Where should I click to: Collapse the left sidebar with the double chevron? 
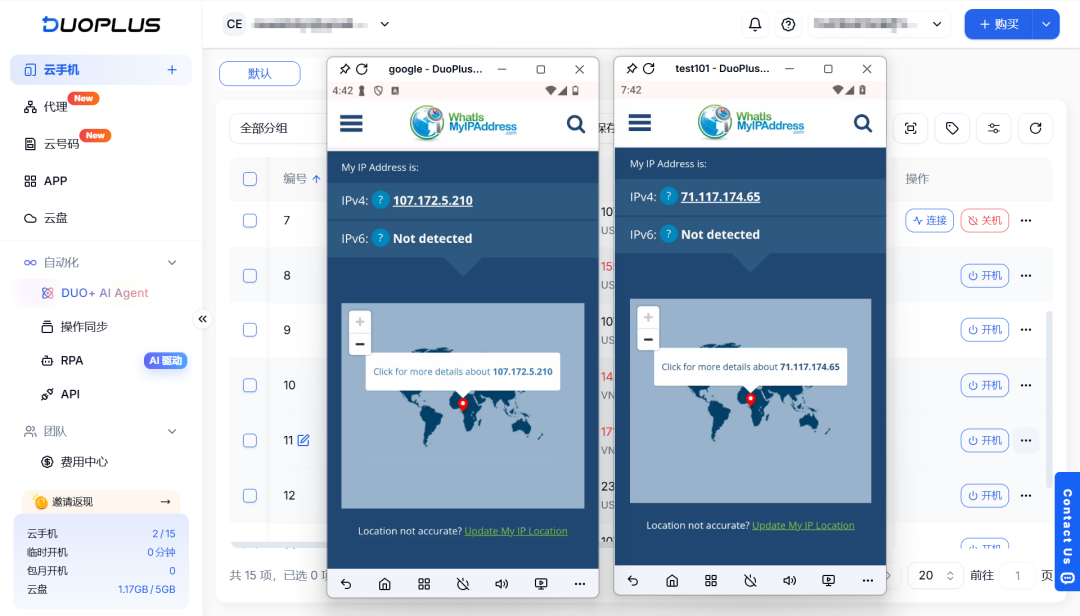pyautogui.click(x=202, y=319)
